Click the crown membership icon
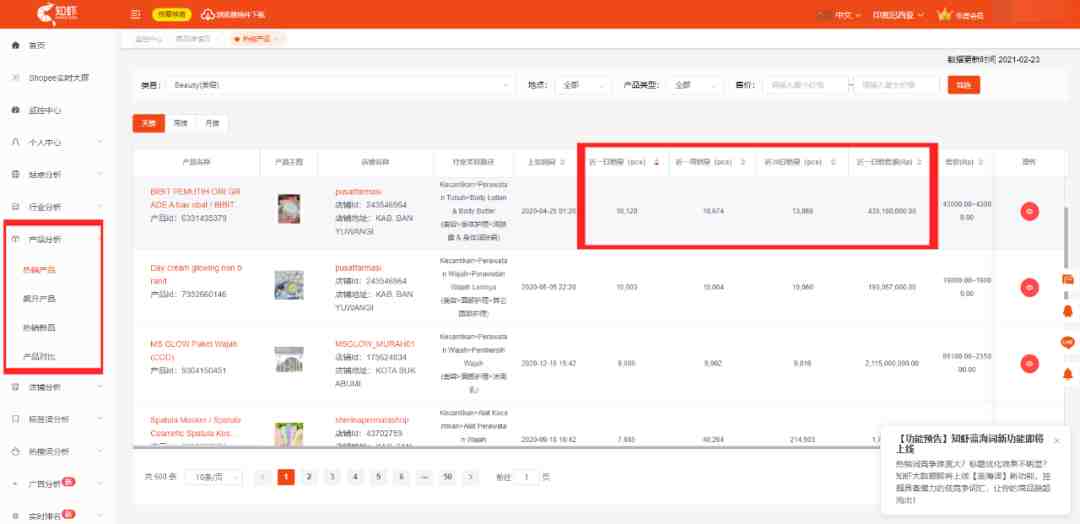The image size is (1080, 524). pyautogui.click(x=943, y=14)
